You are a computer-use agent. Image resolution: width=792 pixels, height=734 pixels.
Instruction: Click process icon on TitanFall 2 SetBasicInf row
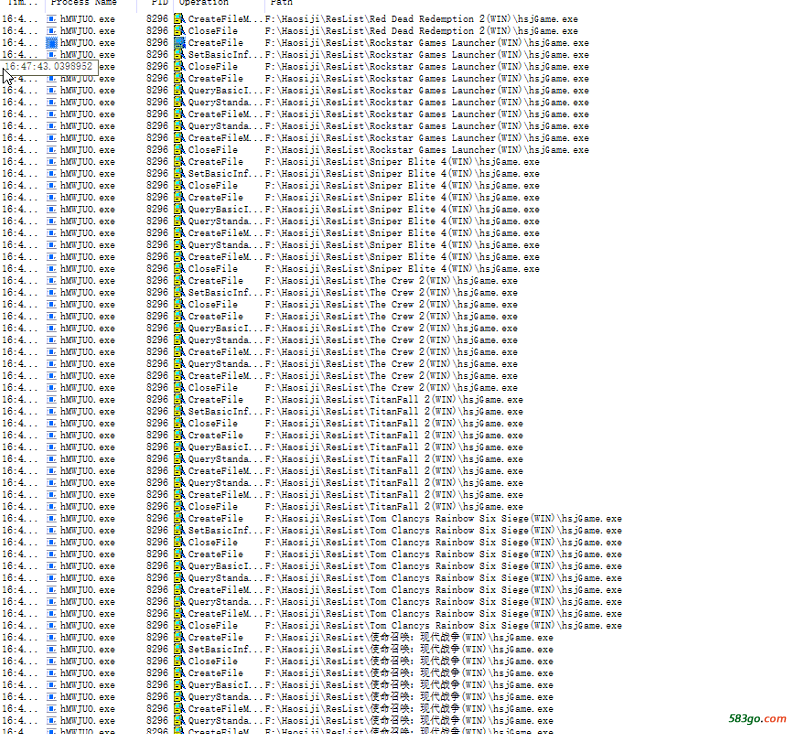[52, 412]
